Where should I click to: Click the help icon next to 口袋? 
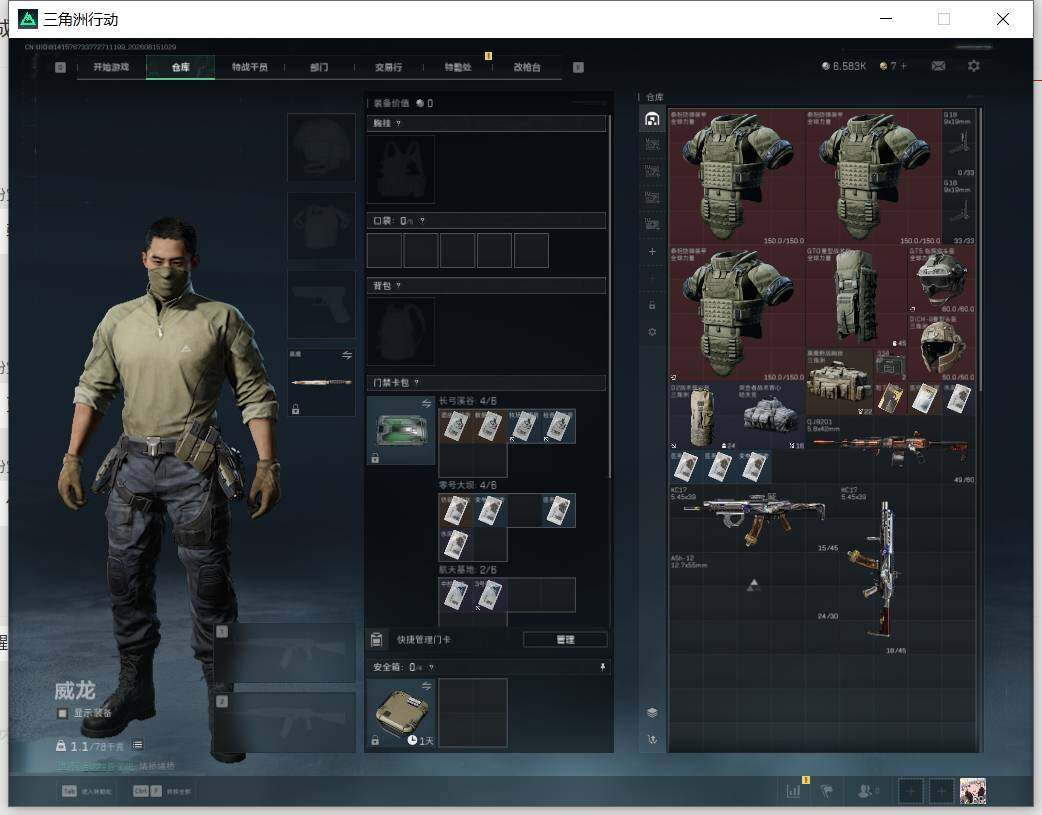422,221
